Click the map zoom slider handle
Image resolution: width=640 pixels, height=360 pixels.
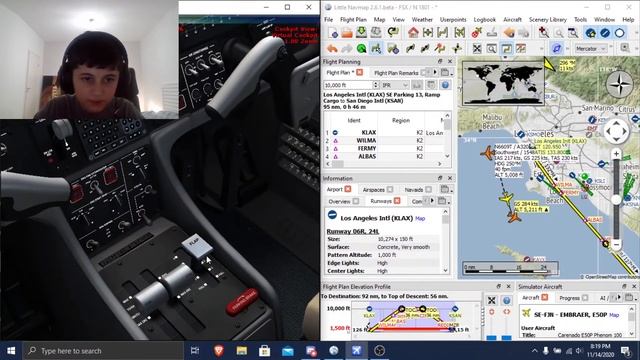click(616, 200)
